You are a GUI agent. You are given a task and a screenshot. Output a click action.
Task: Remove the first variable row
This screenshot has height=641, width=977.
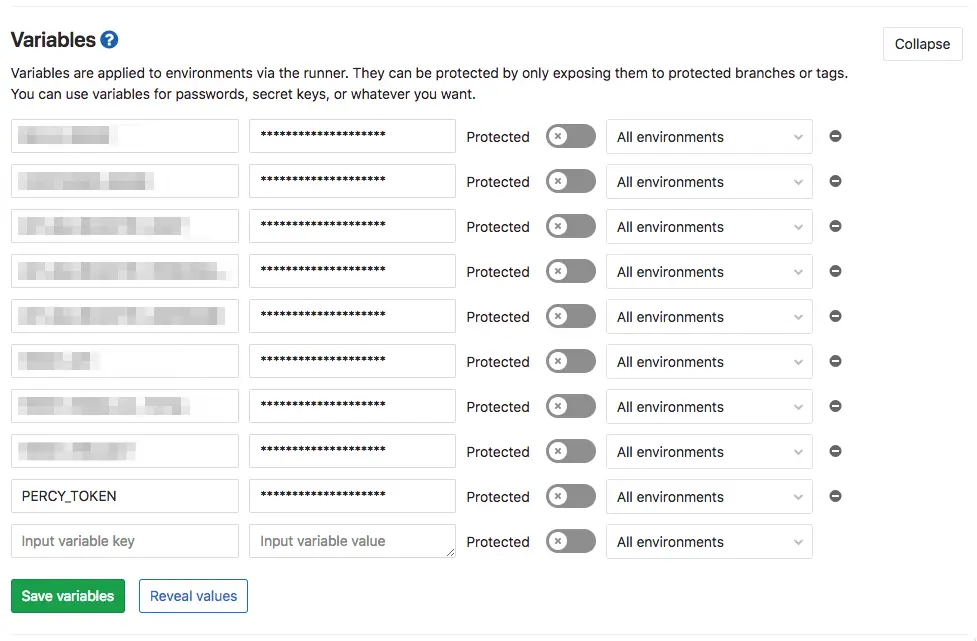(835, 136)
